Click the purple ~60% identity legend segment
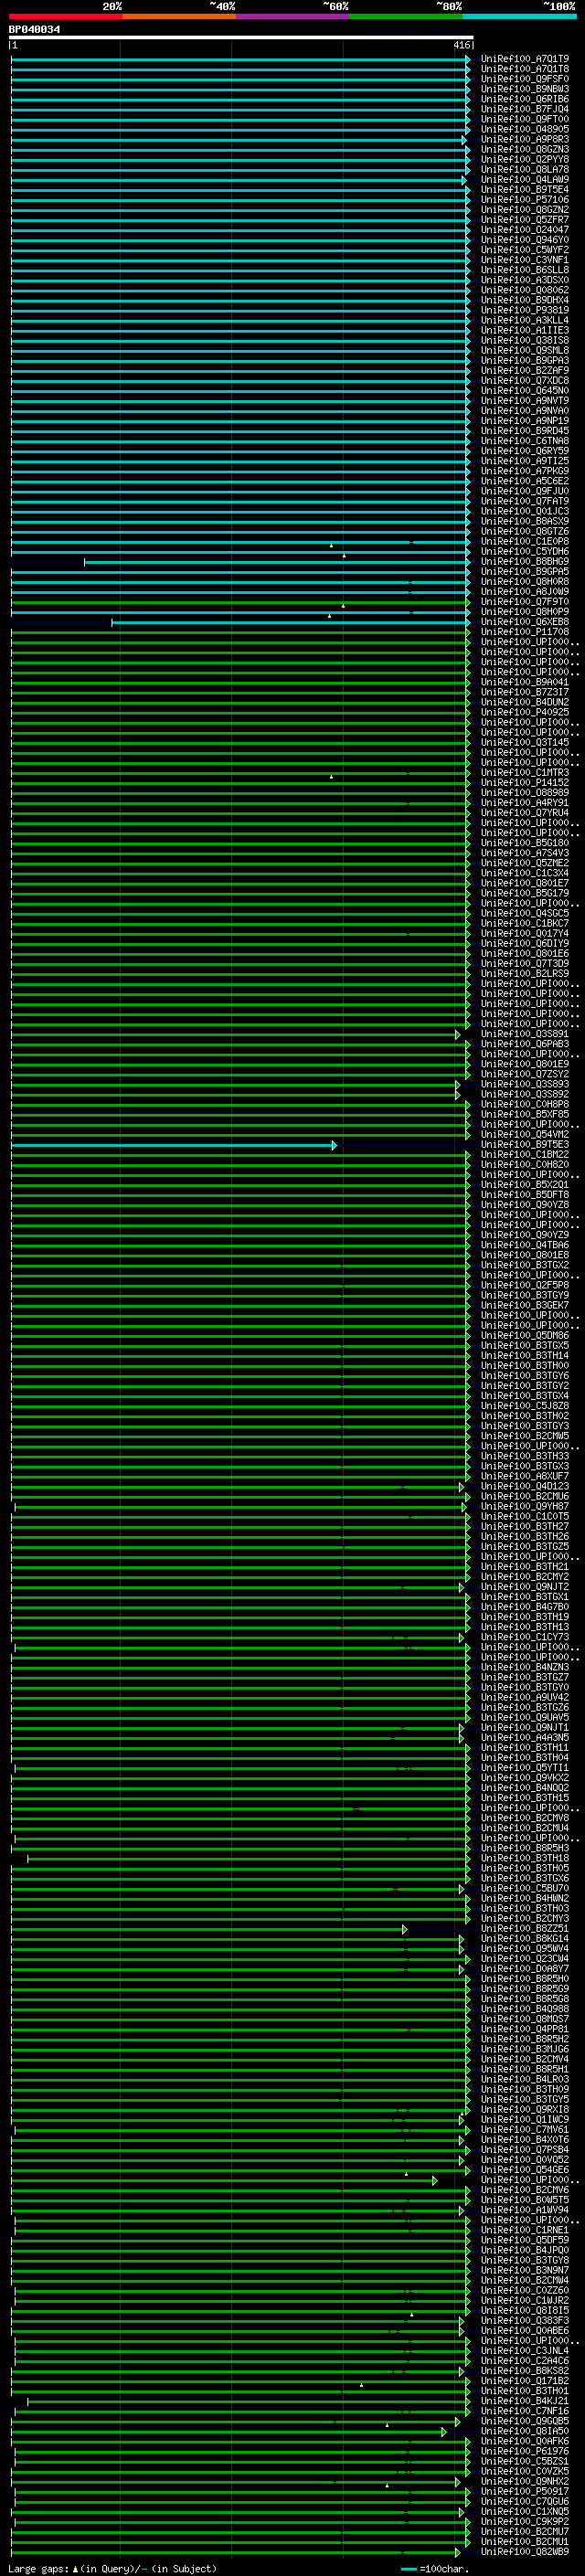The height and width of the screenshot is (2576, 585). pos(292,16)
